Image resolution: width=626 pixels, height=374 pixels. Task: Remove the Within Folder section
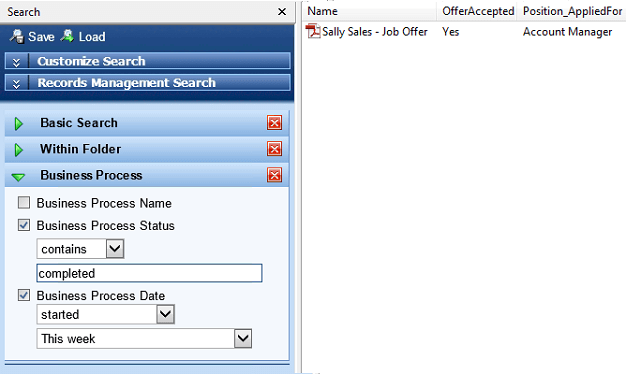(274, 149)
